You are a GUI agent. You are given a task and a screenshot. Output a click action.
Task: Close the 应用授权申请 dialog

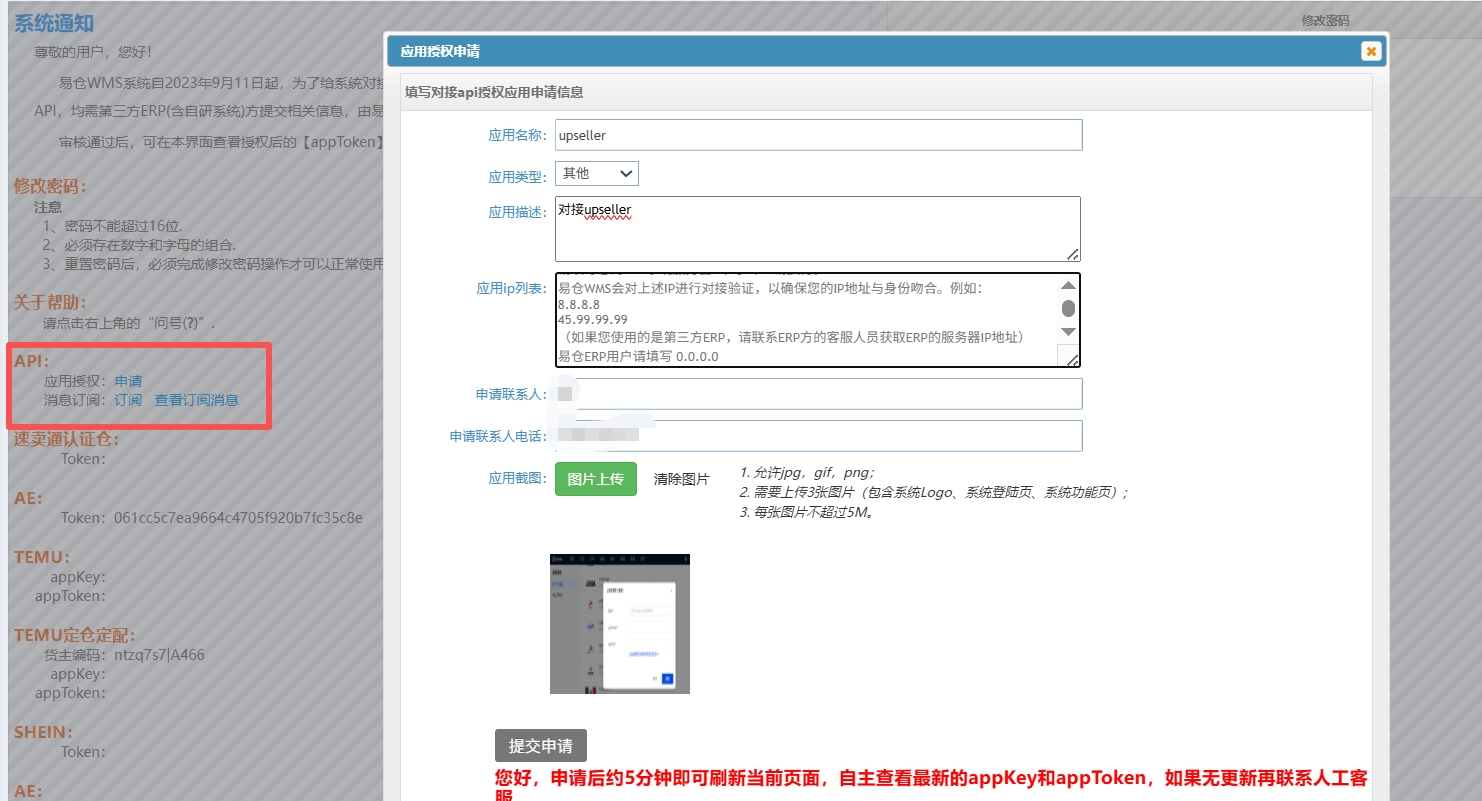pos(1370,51)
